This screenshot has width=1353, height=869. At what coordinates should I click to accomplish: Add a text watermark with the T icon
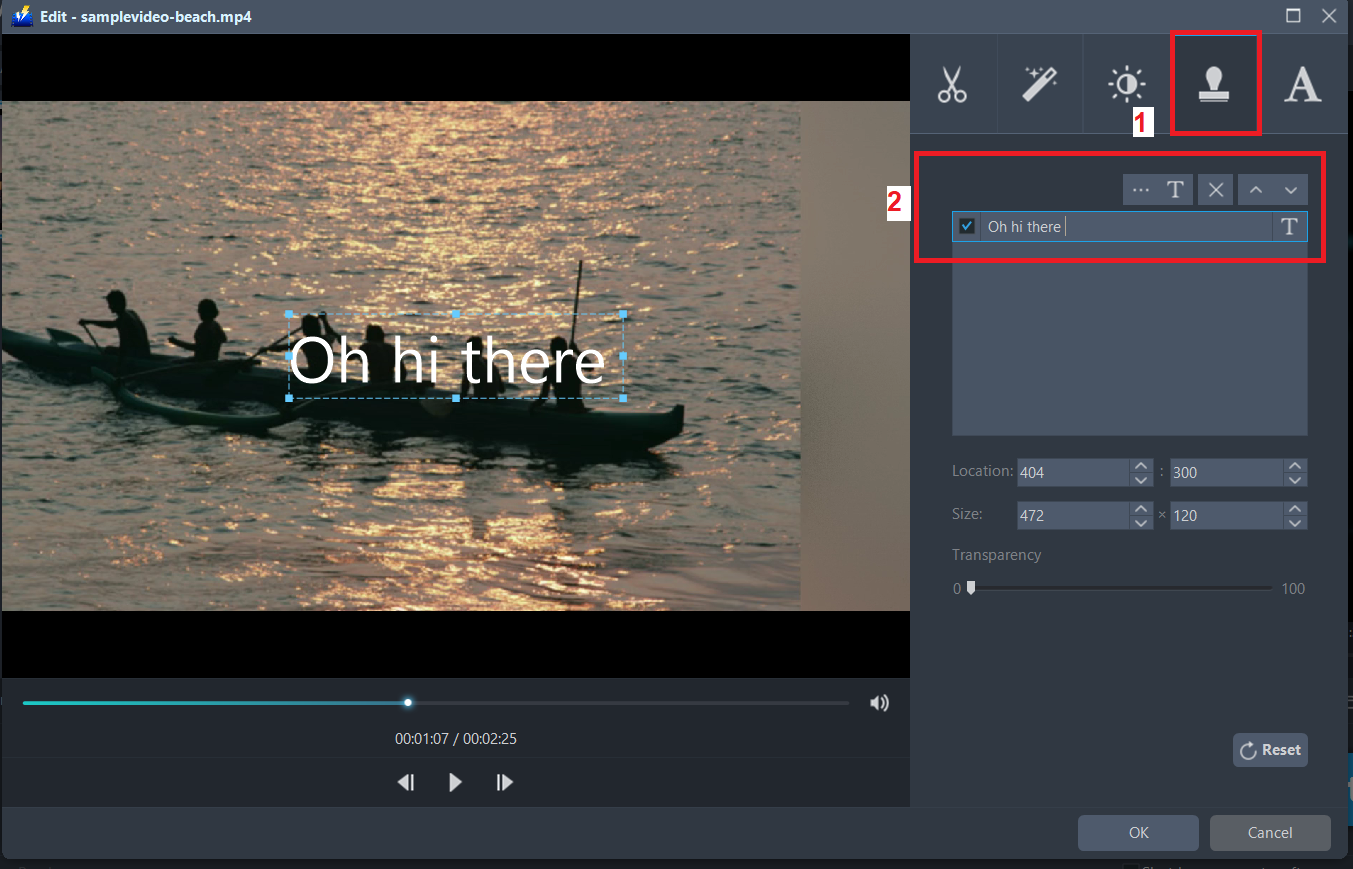coord(1175,189)
